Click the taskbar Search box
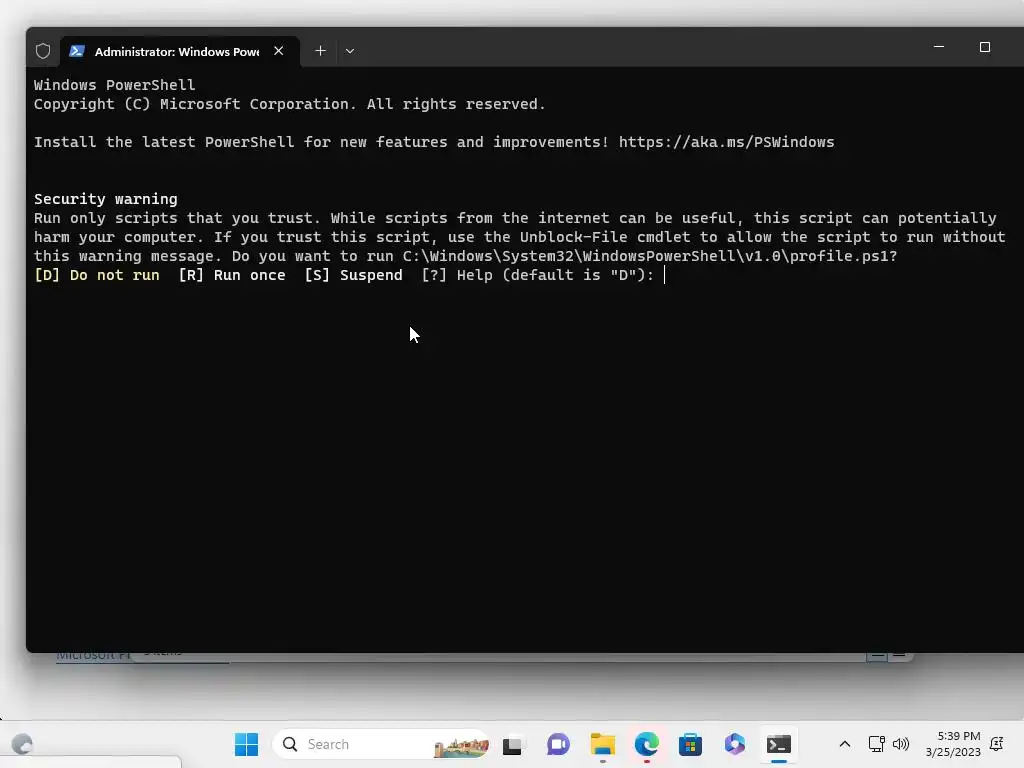Viewport: 1024px width, 768px height. [381, 744]
